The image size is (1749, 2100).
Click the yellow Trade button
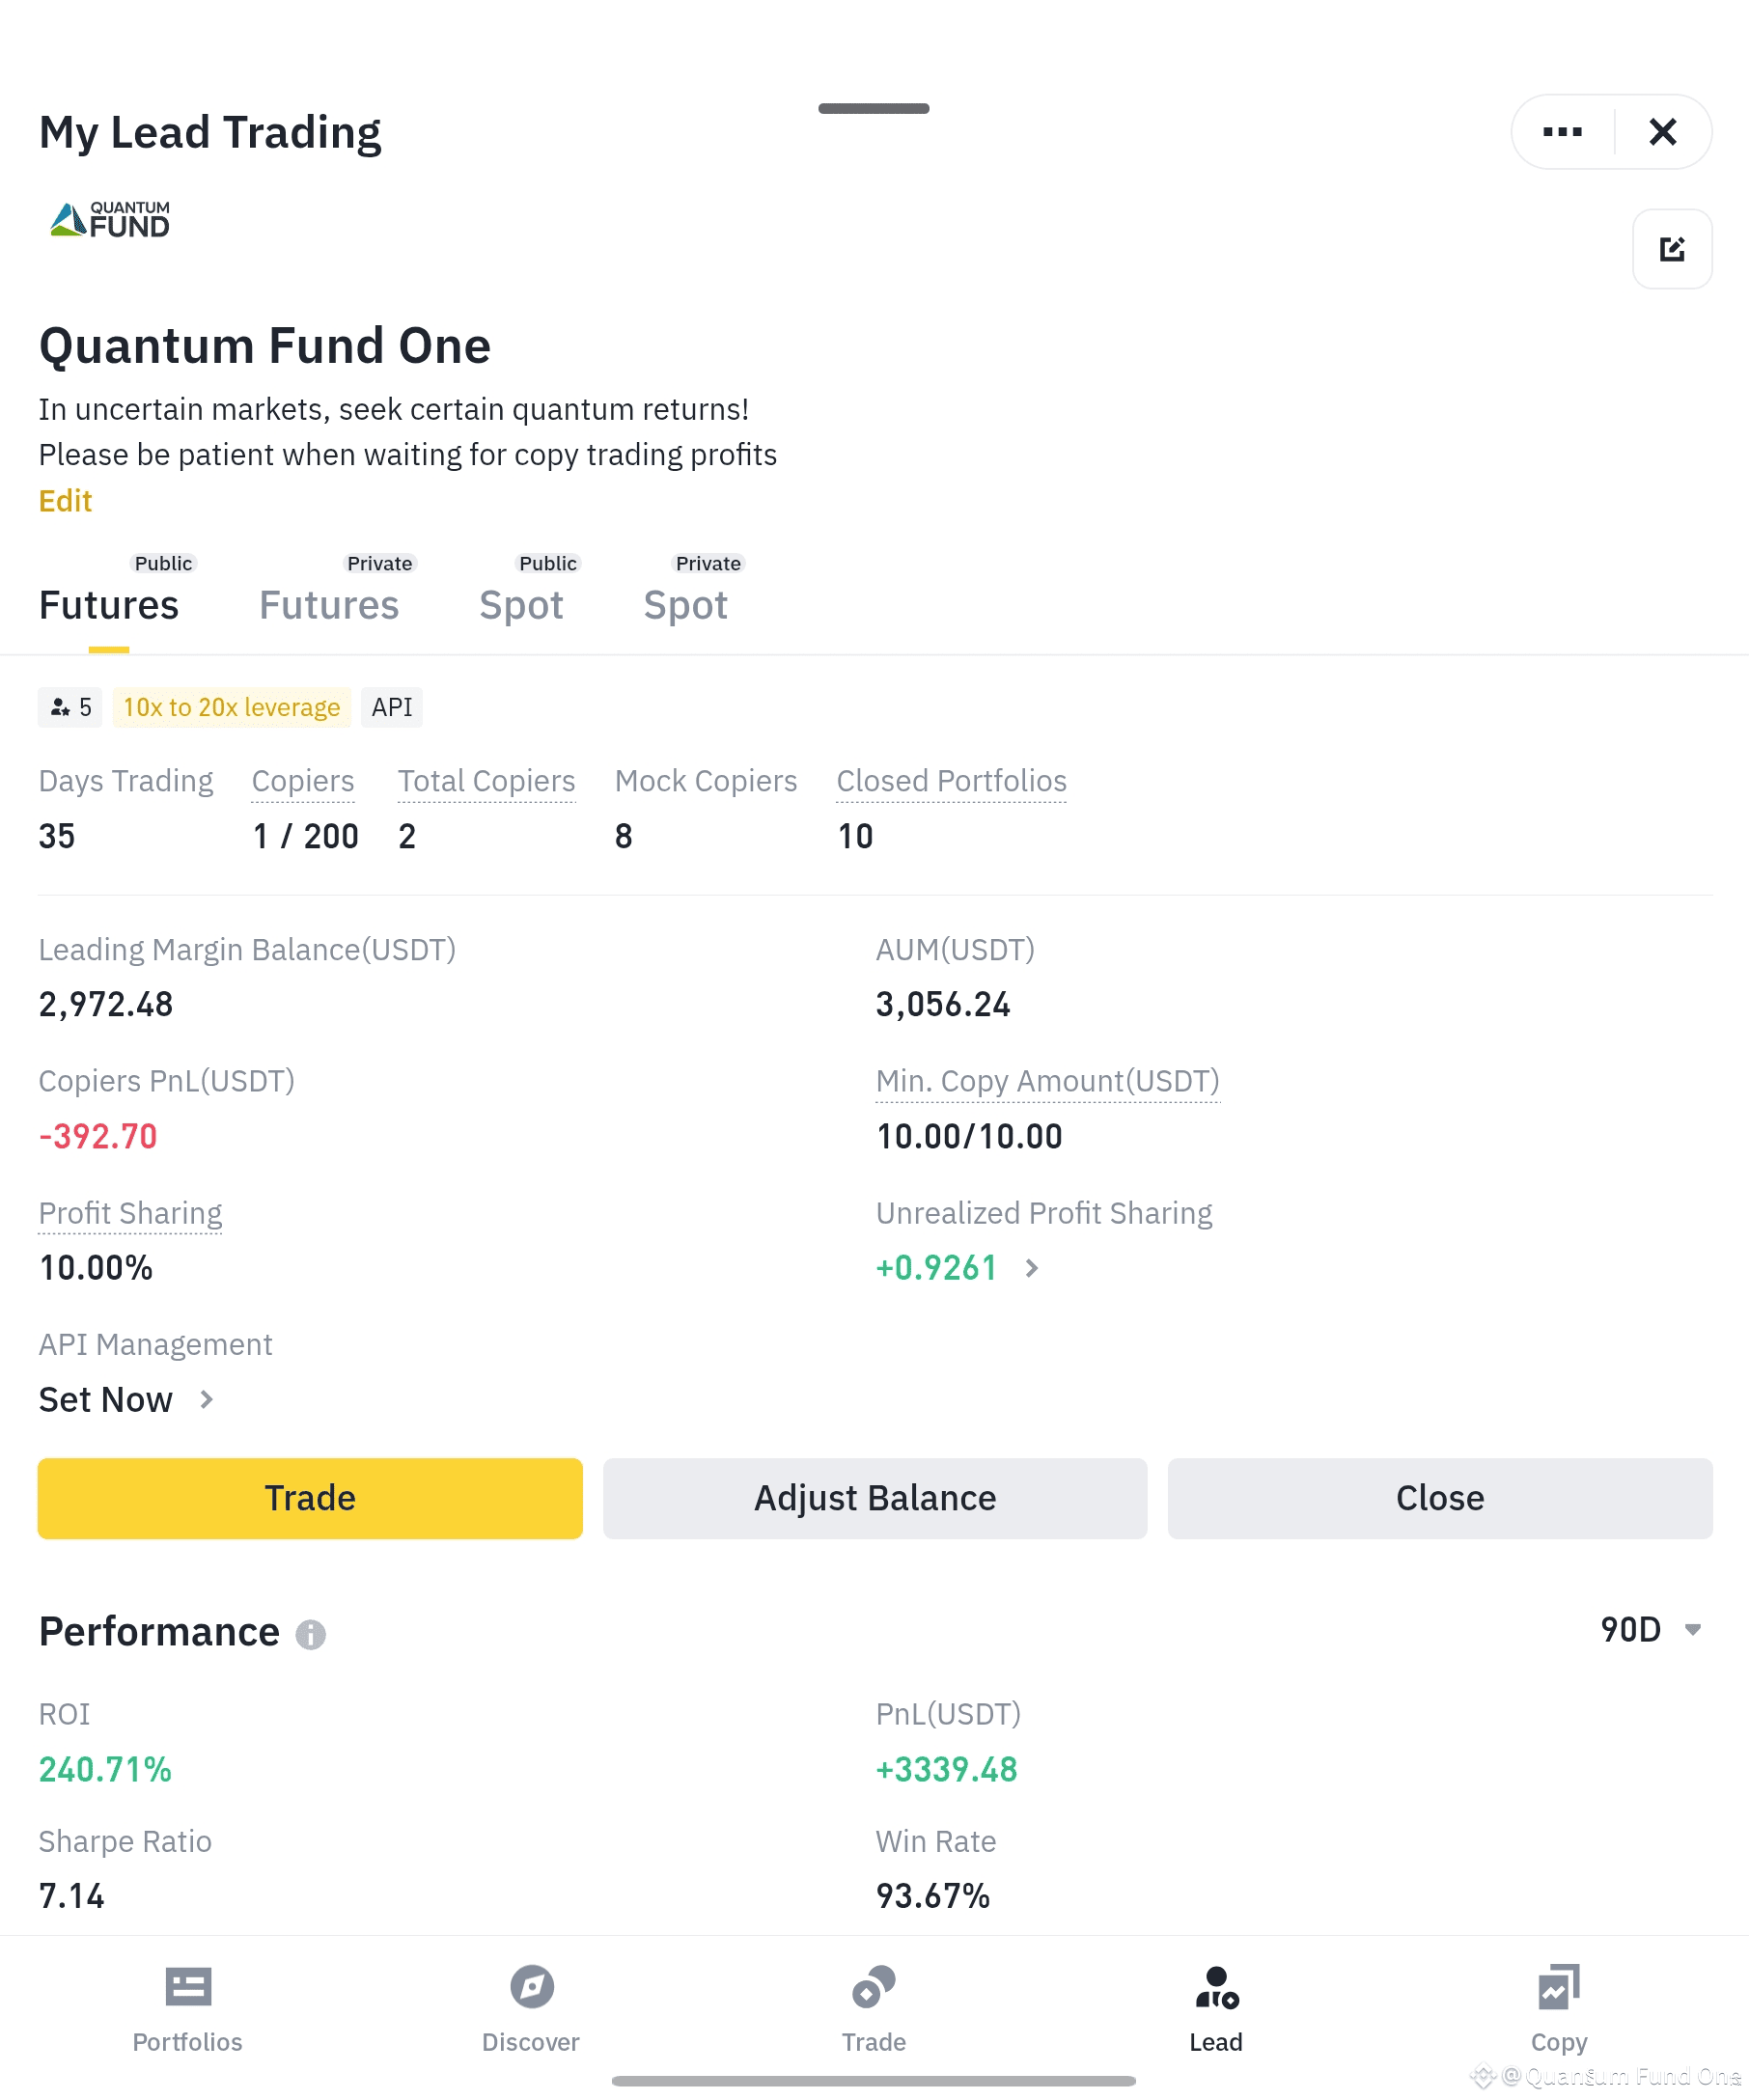point(310,1498)
